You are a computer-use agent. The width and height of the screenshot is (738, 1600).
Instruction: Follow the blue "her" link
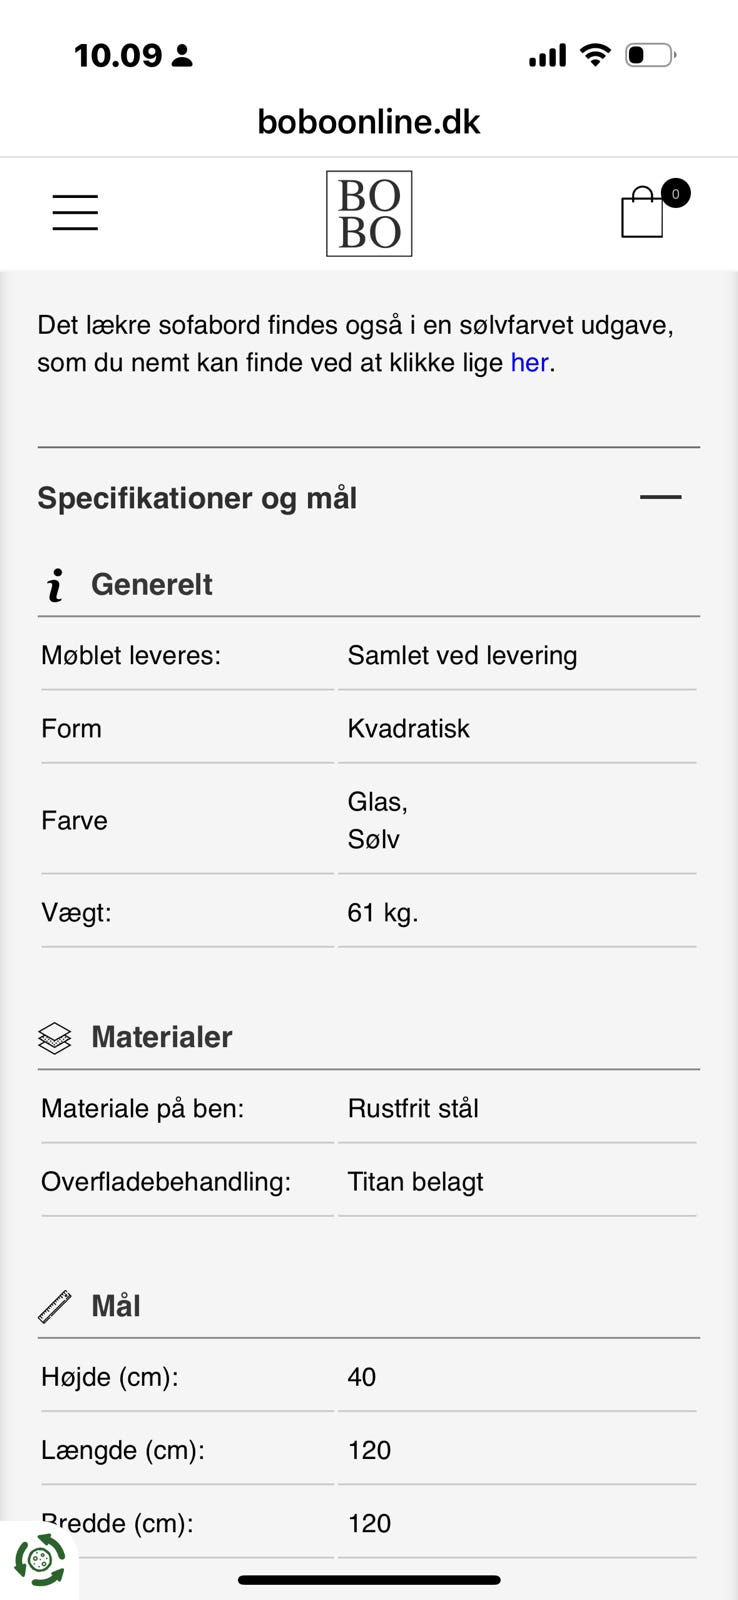pos(529,362)
